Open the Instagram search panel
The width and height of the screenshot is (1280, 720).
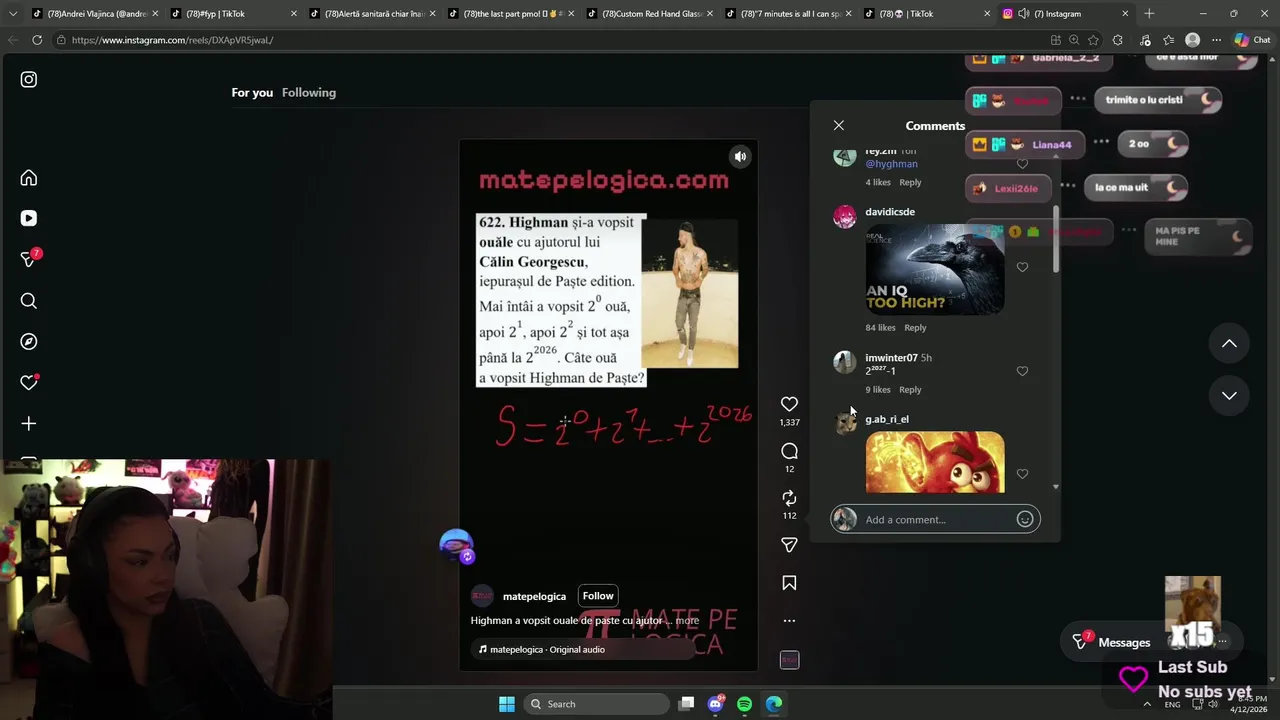29,301
